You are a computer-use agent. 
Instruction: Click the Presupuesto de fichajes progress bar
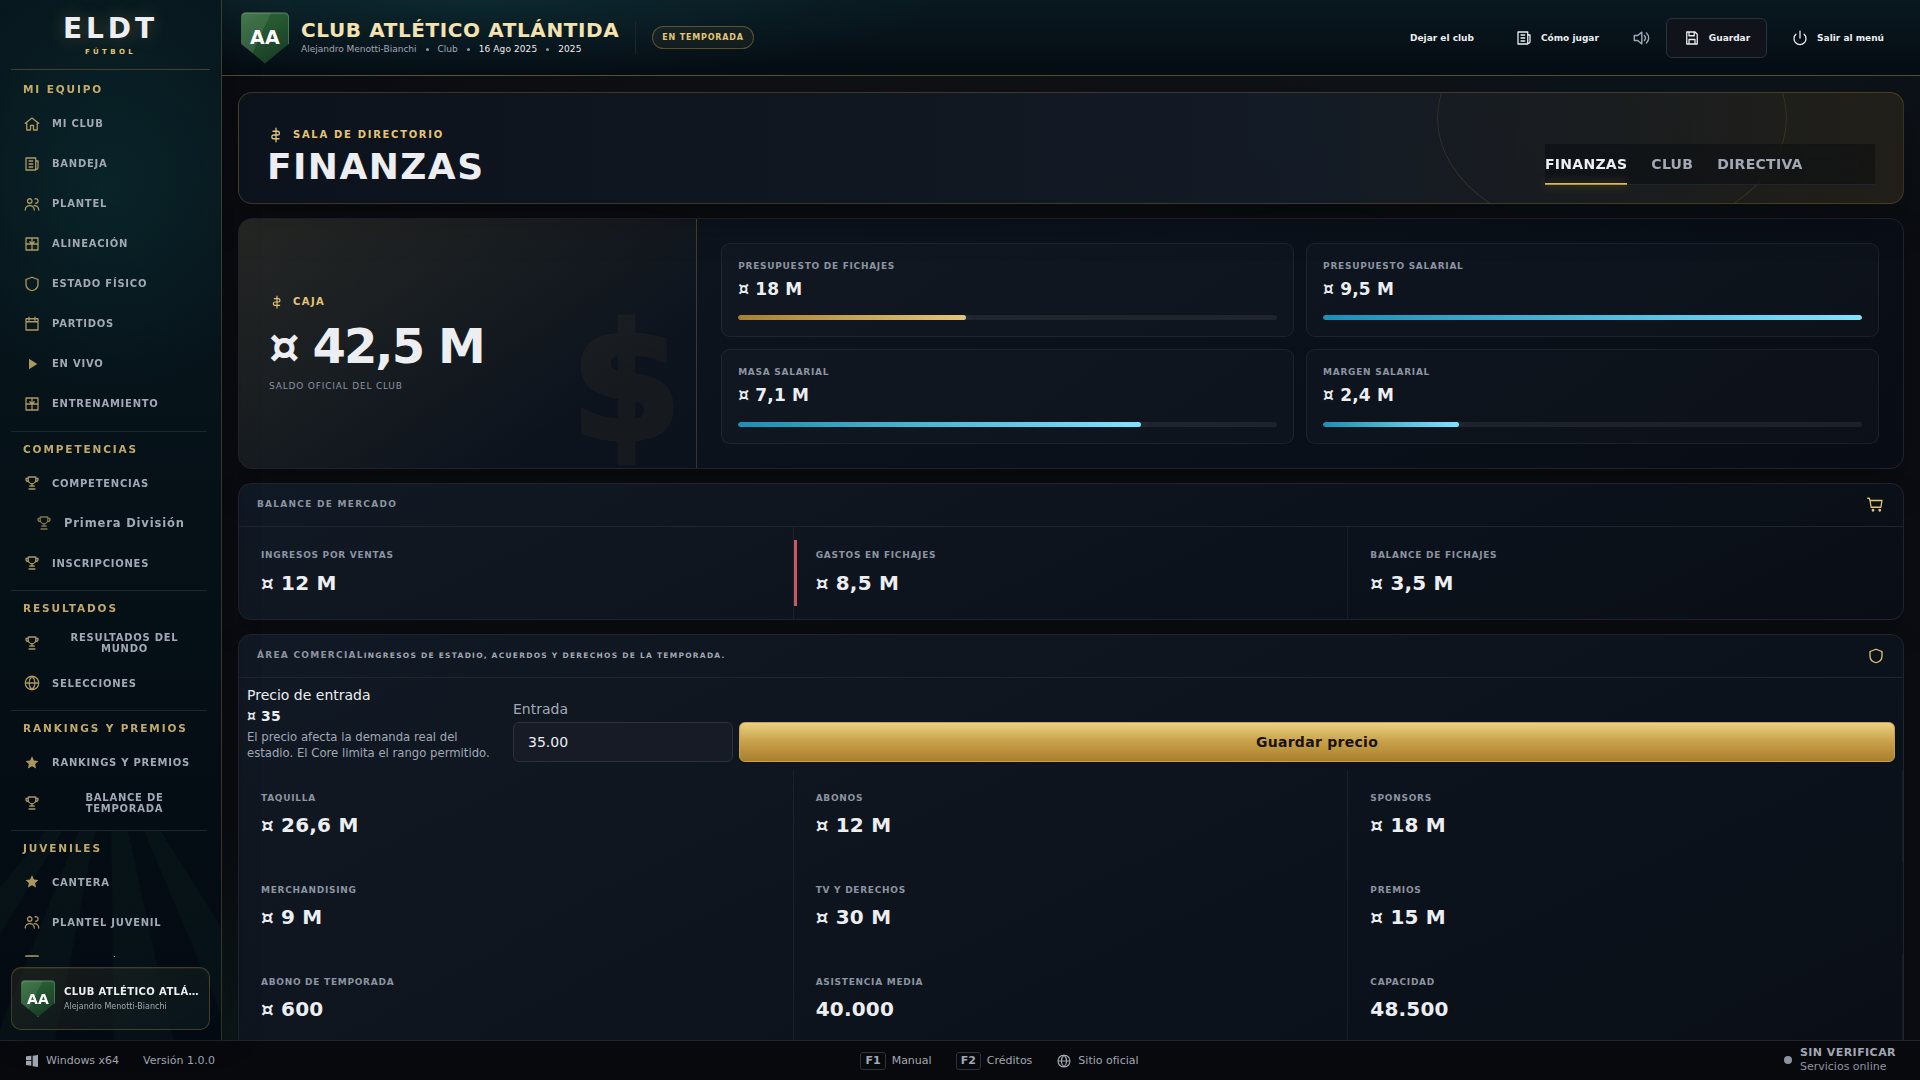pyautogui.click(x=1007, y=318)
